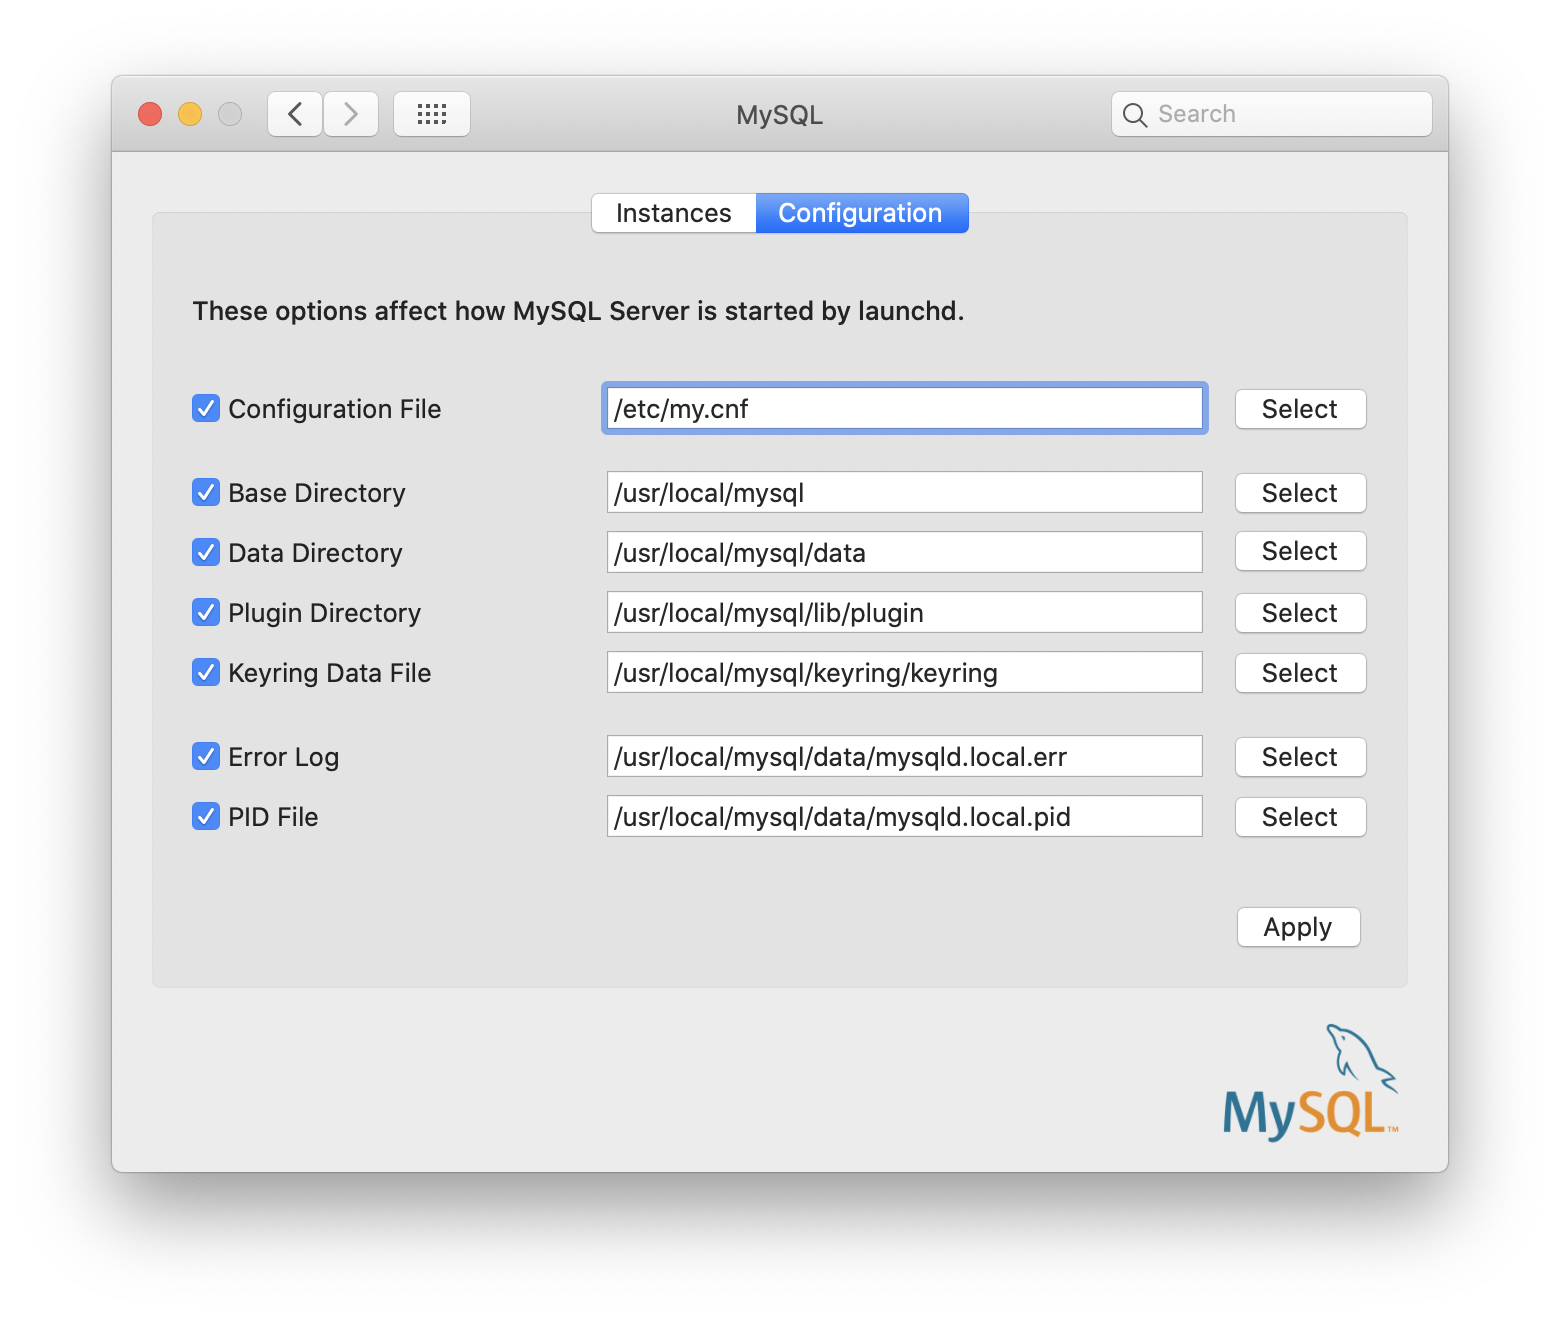Minimize the MySQL window with yellow button
The image size is (1560, 1320).
pos(190,114)
